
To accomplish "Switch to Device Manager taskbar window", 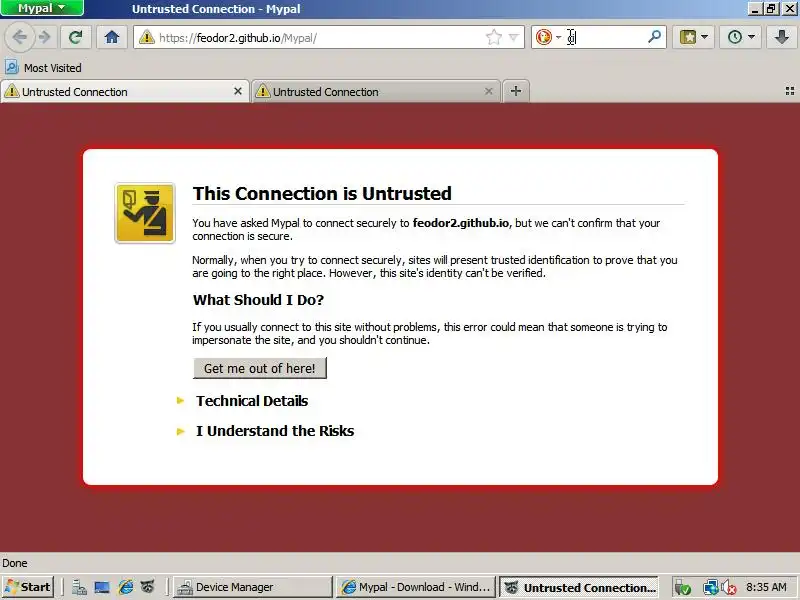I will 253,587.
